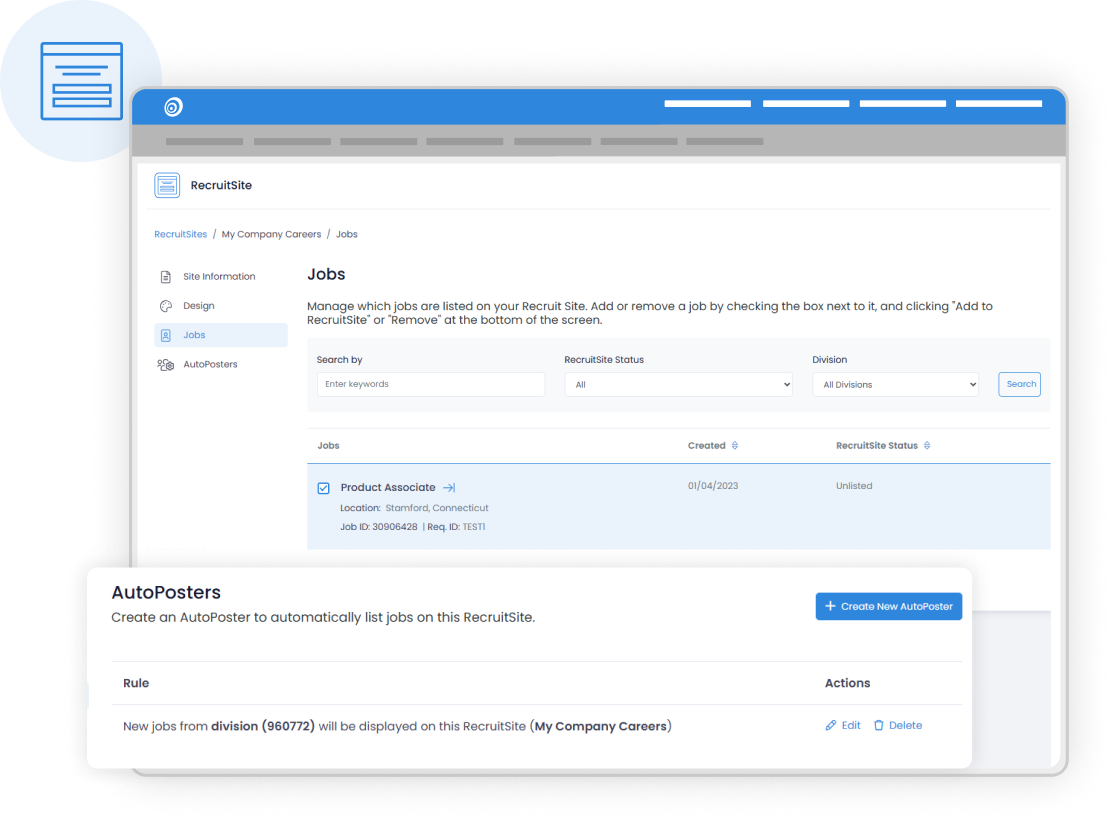Switch to the Jobs sidebar tab
Viewport: 1114px width, 822px height.
tap(196, 335)
